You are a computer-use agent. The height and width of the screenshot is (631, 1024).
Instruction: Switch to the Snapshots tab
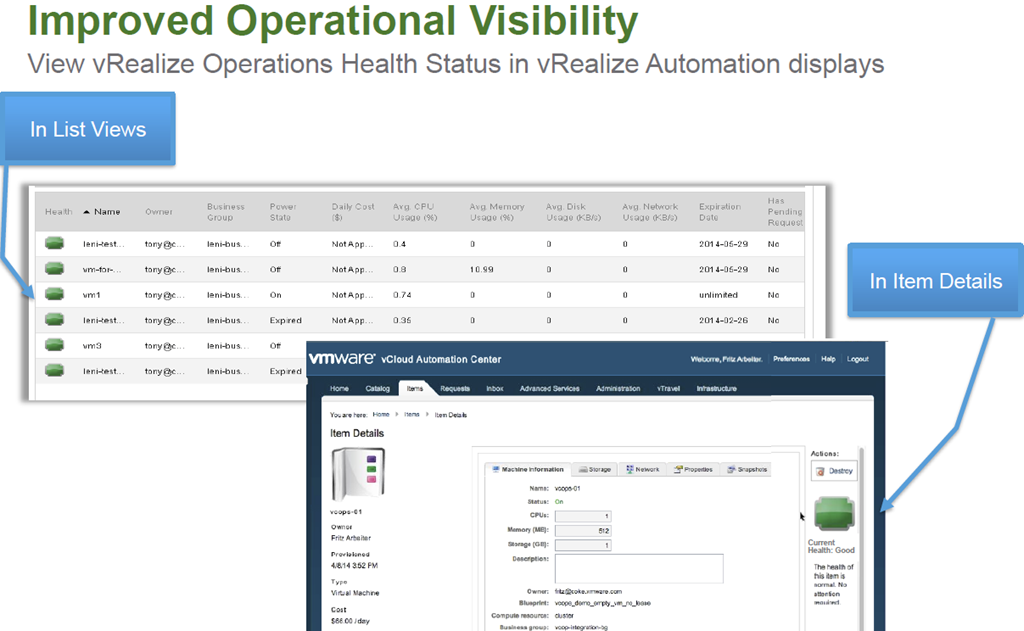pos(746,469)
